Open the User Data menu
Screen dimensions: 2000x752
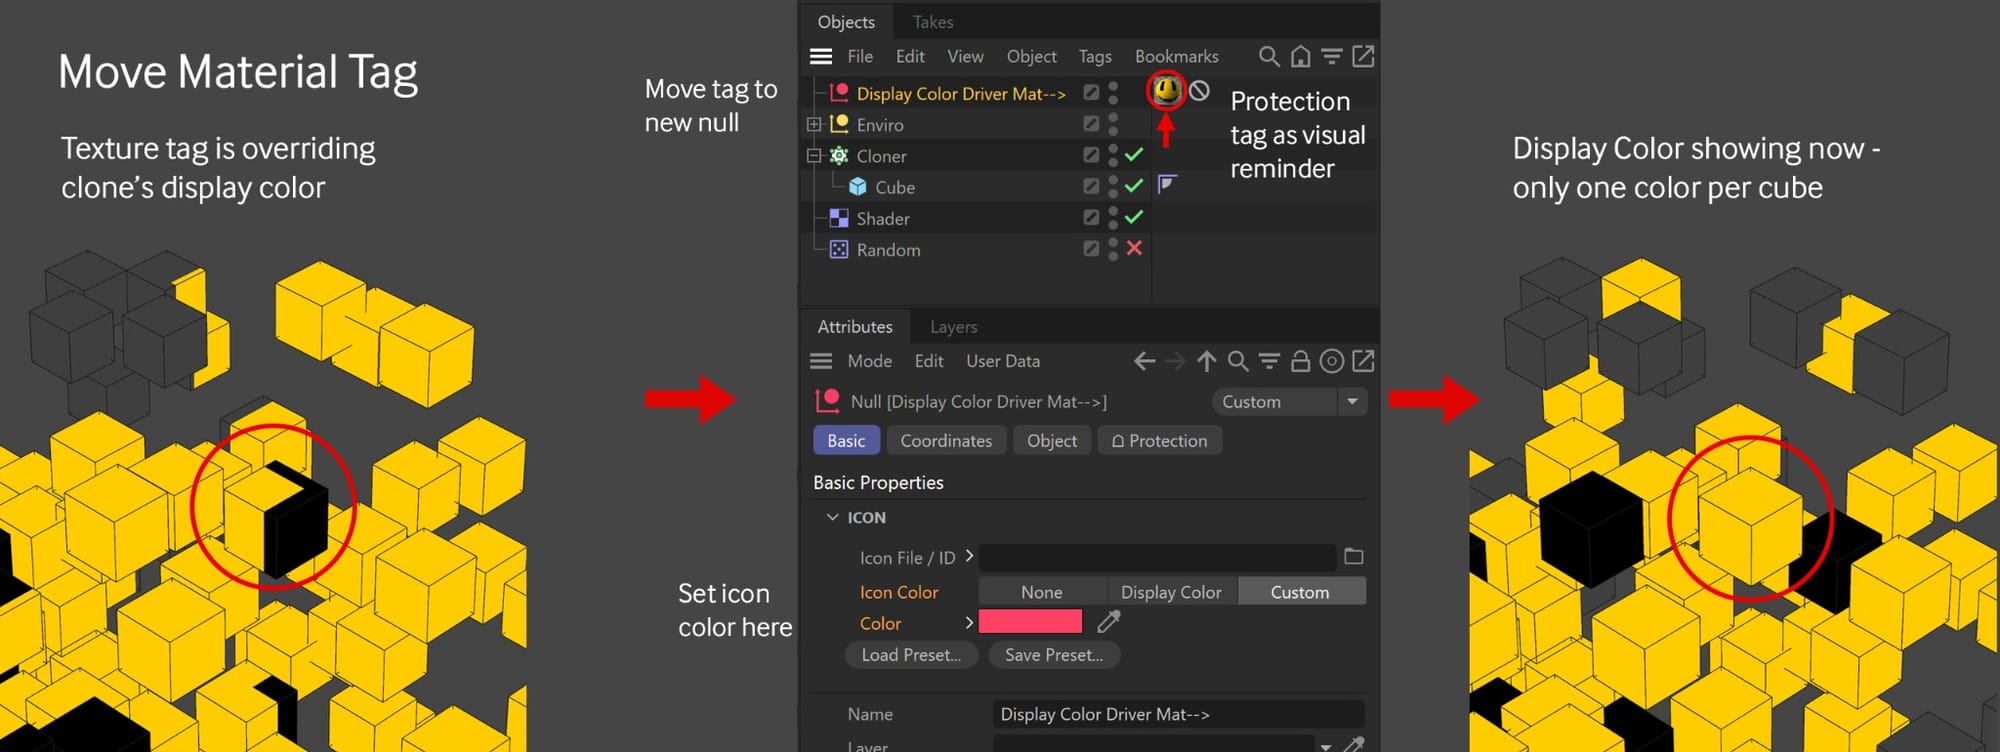1003,361
